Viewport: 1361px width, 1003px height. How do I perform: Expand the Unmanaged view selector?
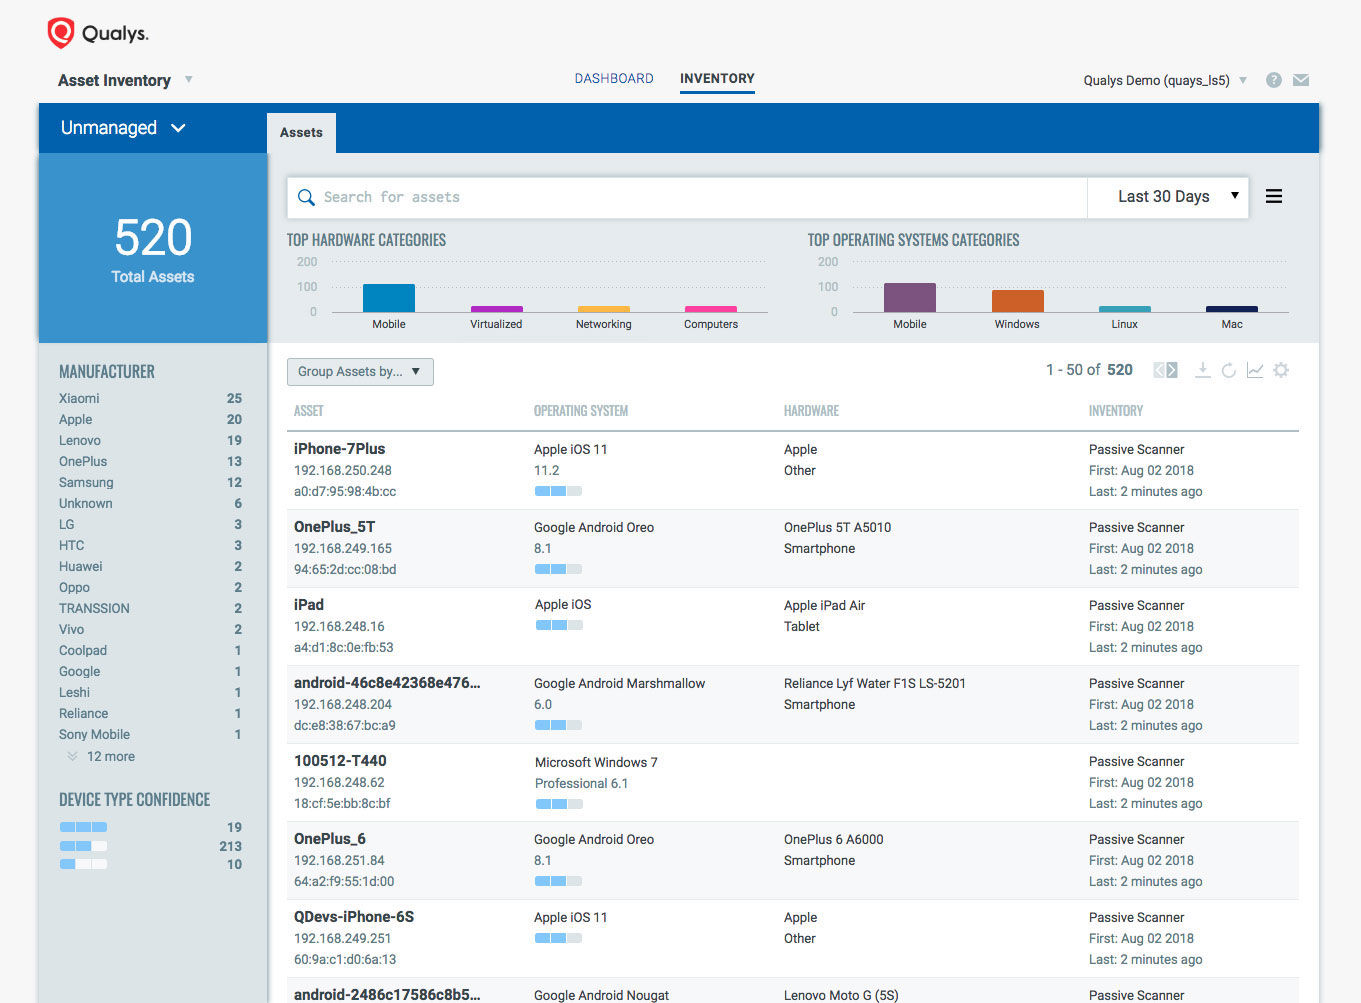pyautogui.click(x=123, y=128)
